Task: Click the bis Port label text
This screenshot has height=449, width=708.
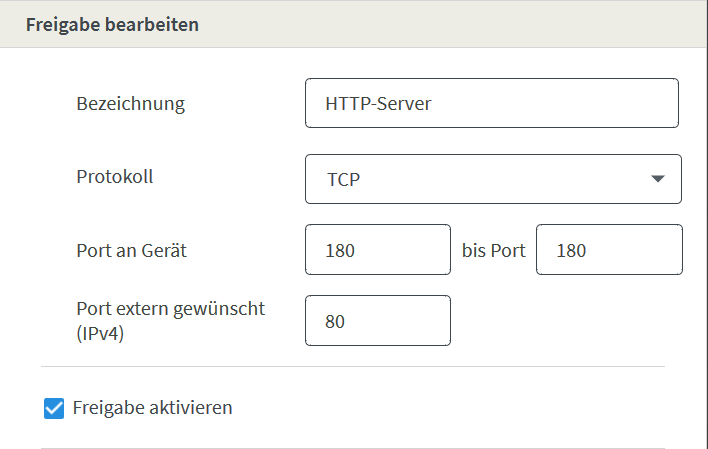Action: [494, 250]
